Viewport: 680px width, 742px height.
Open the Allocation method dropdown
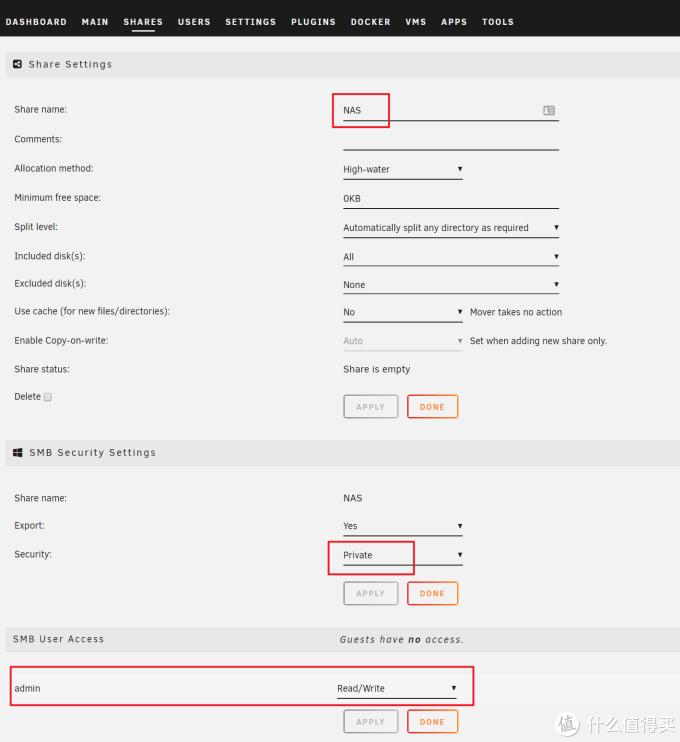tap(403, 169)
